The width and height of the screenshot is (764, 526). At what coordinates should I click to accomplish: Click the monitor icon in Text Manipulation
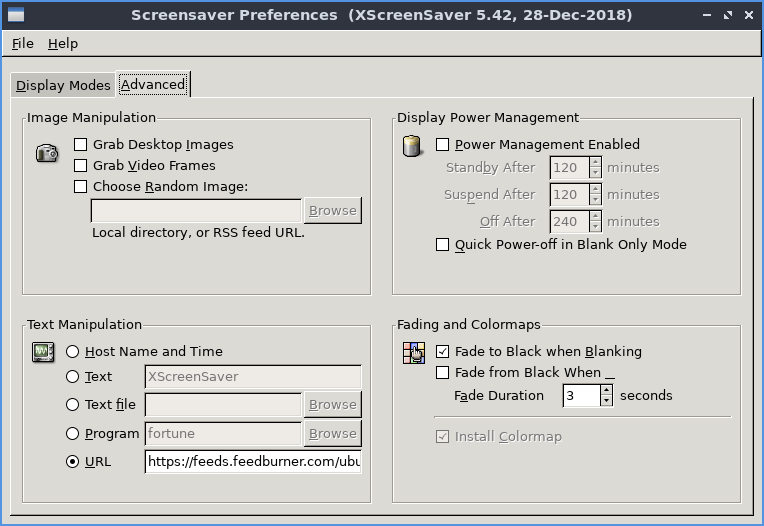(x=43, y=352)
